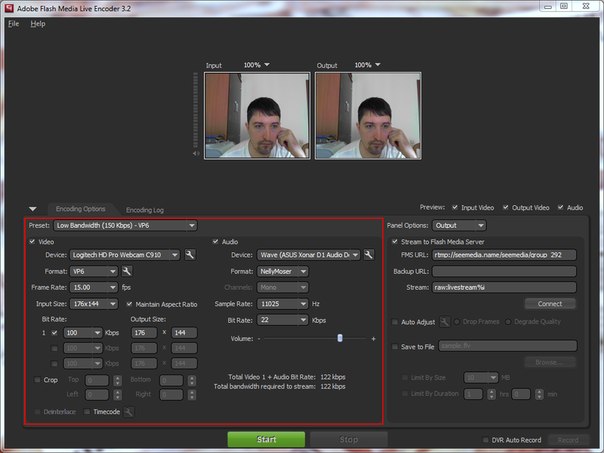The width and height of the screenshot is (604, 453).
Task: Open audio Format NellyMoser dropdown
Action: click(x=282, y=271)
